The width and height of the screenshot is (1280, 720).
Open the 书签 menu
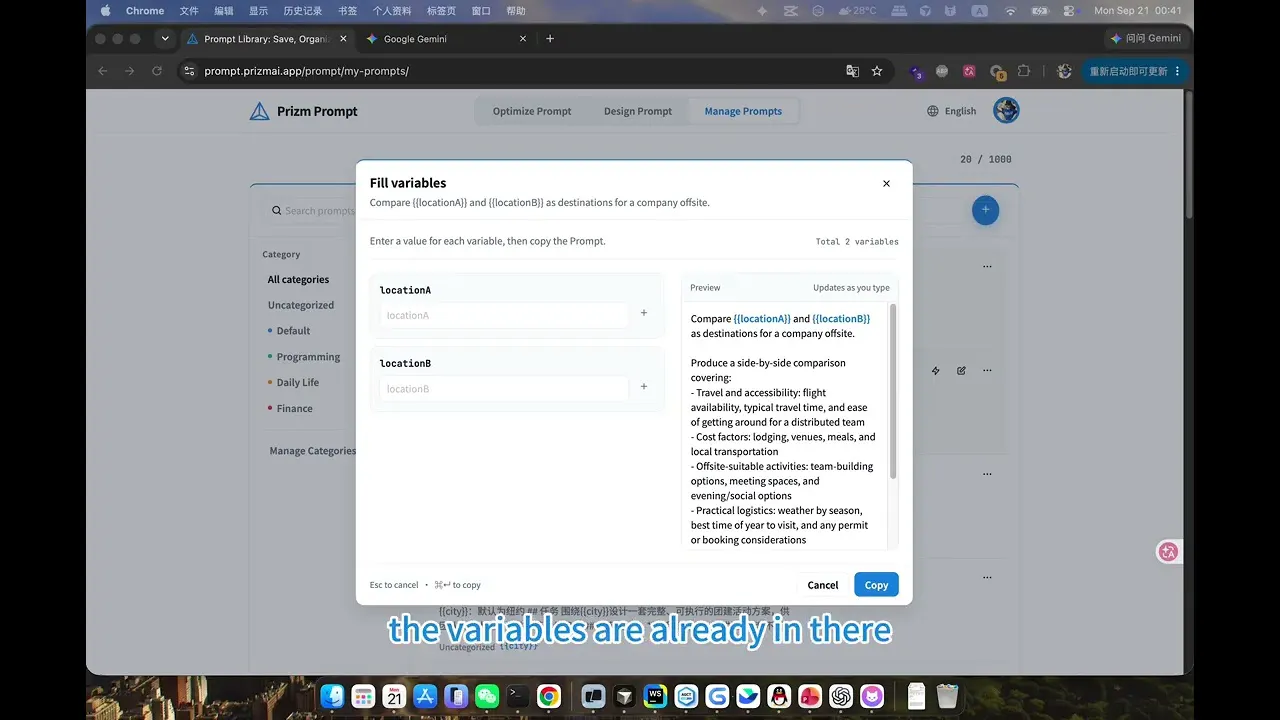pyautogui.click(x=348, y=11)
